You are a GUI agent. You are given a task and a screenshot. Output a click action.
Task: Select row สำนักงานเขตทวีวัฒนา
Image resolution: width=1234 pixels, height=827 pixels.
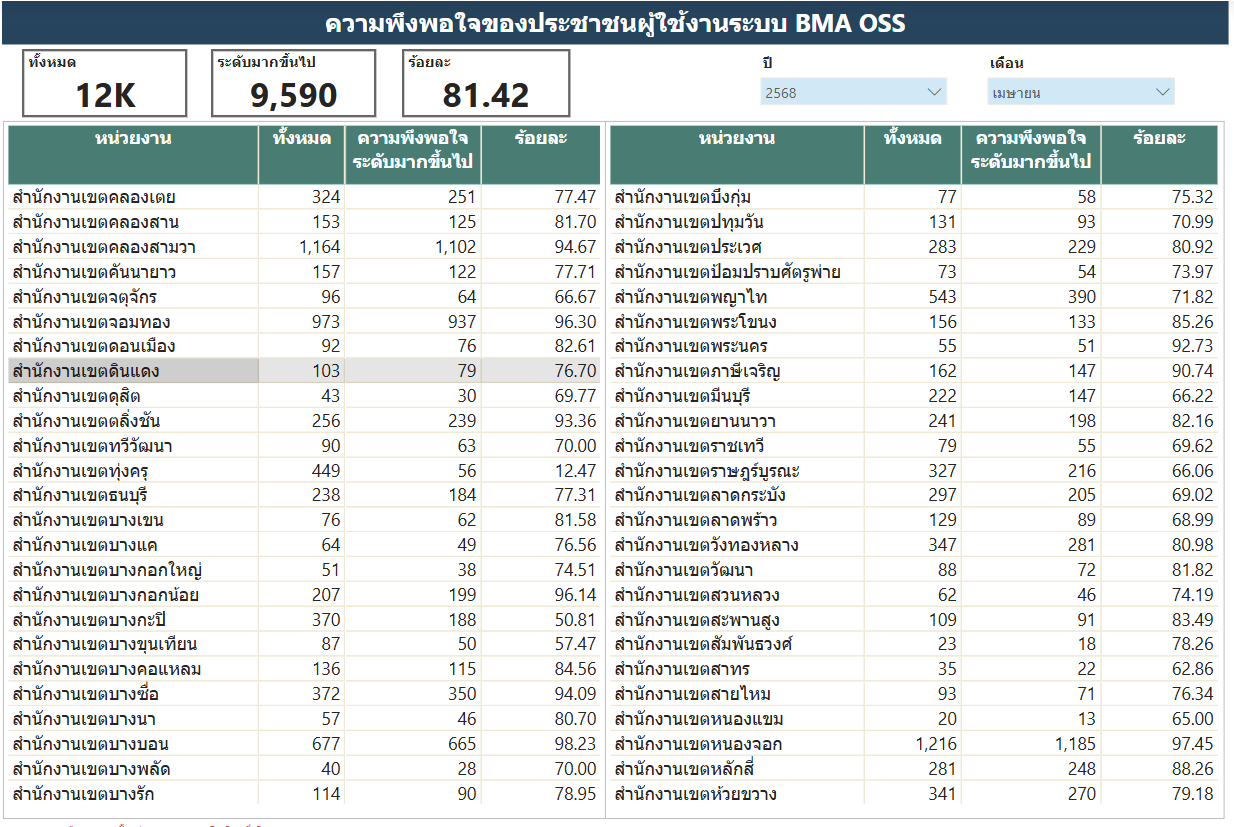pyautogui.click(x=305, y=446)
